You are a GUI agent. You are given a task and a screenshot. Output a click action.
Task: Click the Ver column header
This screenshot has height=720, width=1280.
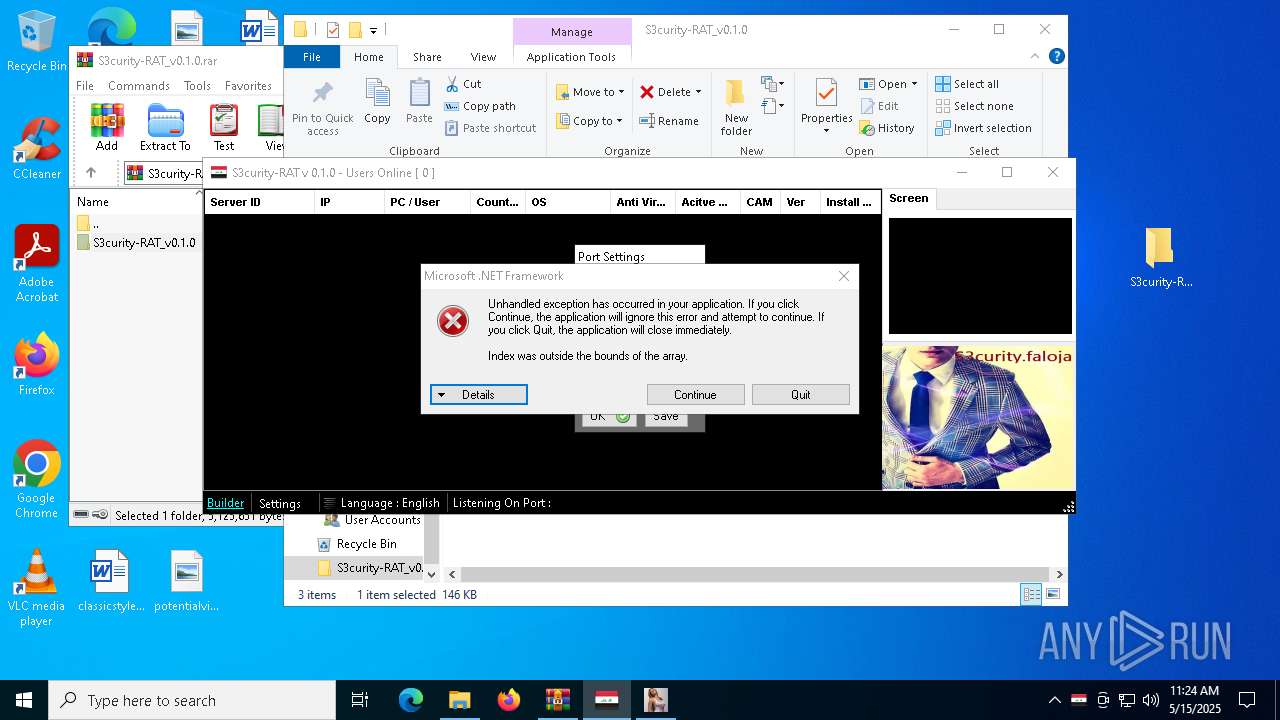point(800,202)
